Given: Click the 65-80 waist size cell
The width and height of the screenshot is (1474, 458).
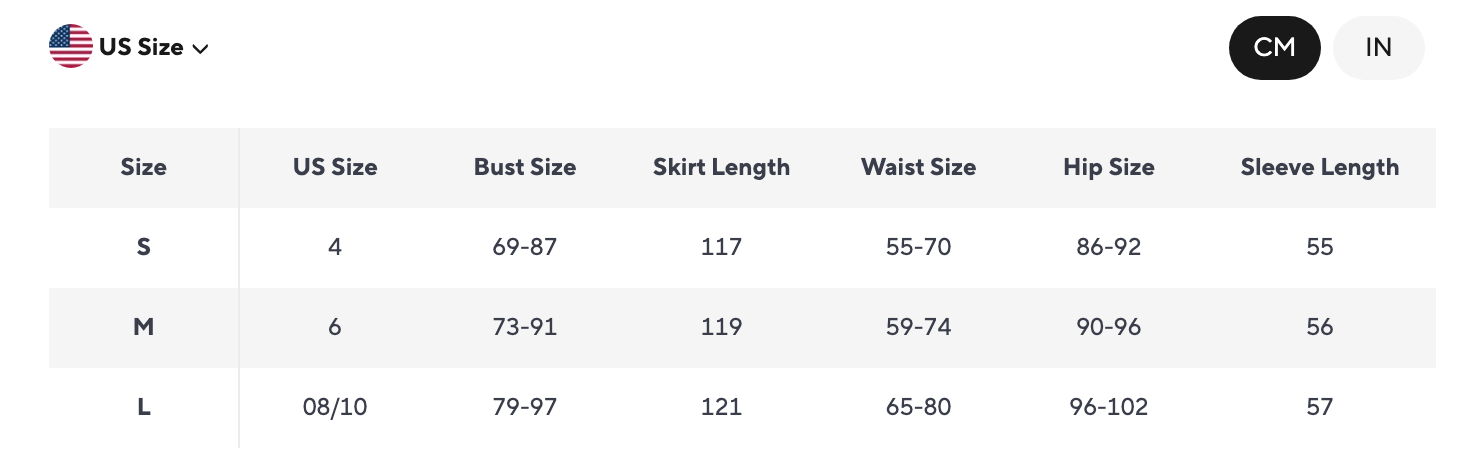Looking at the screenshot, I should pos(918,407).
